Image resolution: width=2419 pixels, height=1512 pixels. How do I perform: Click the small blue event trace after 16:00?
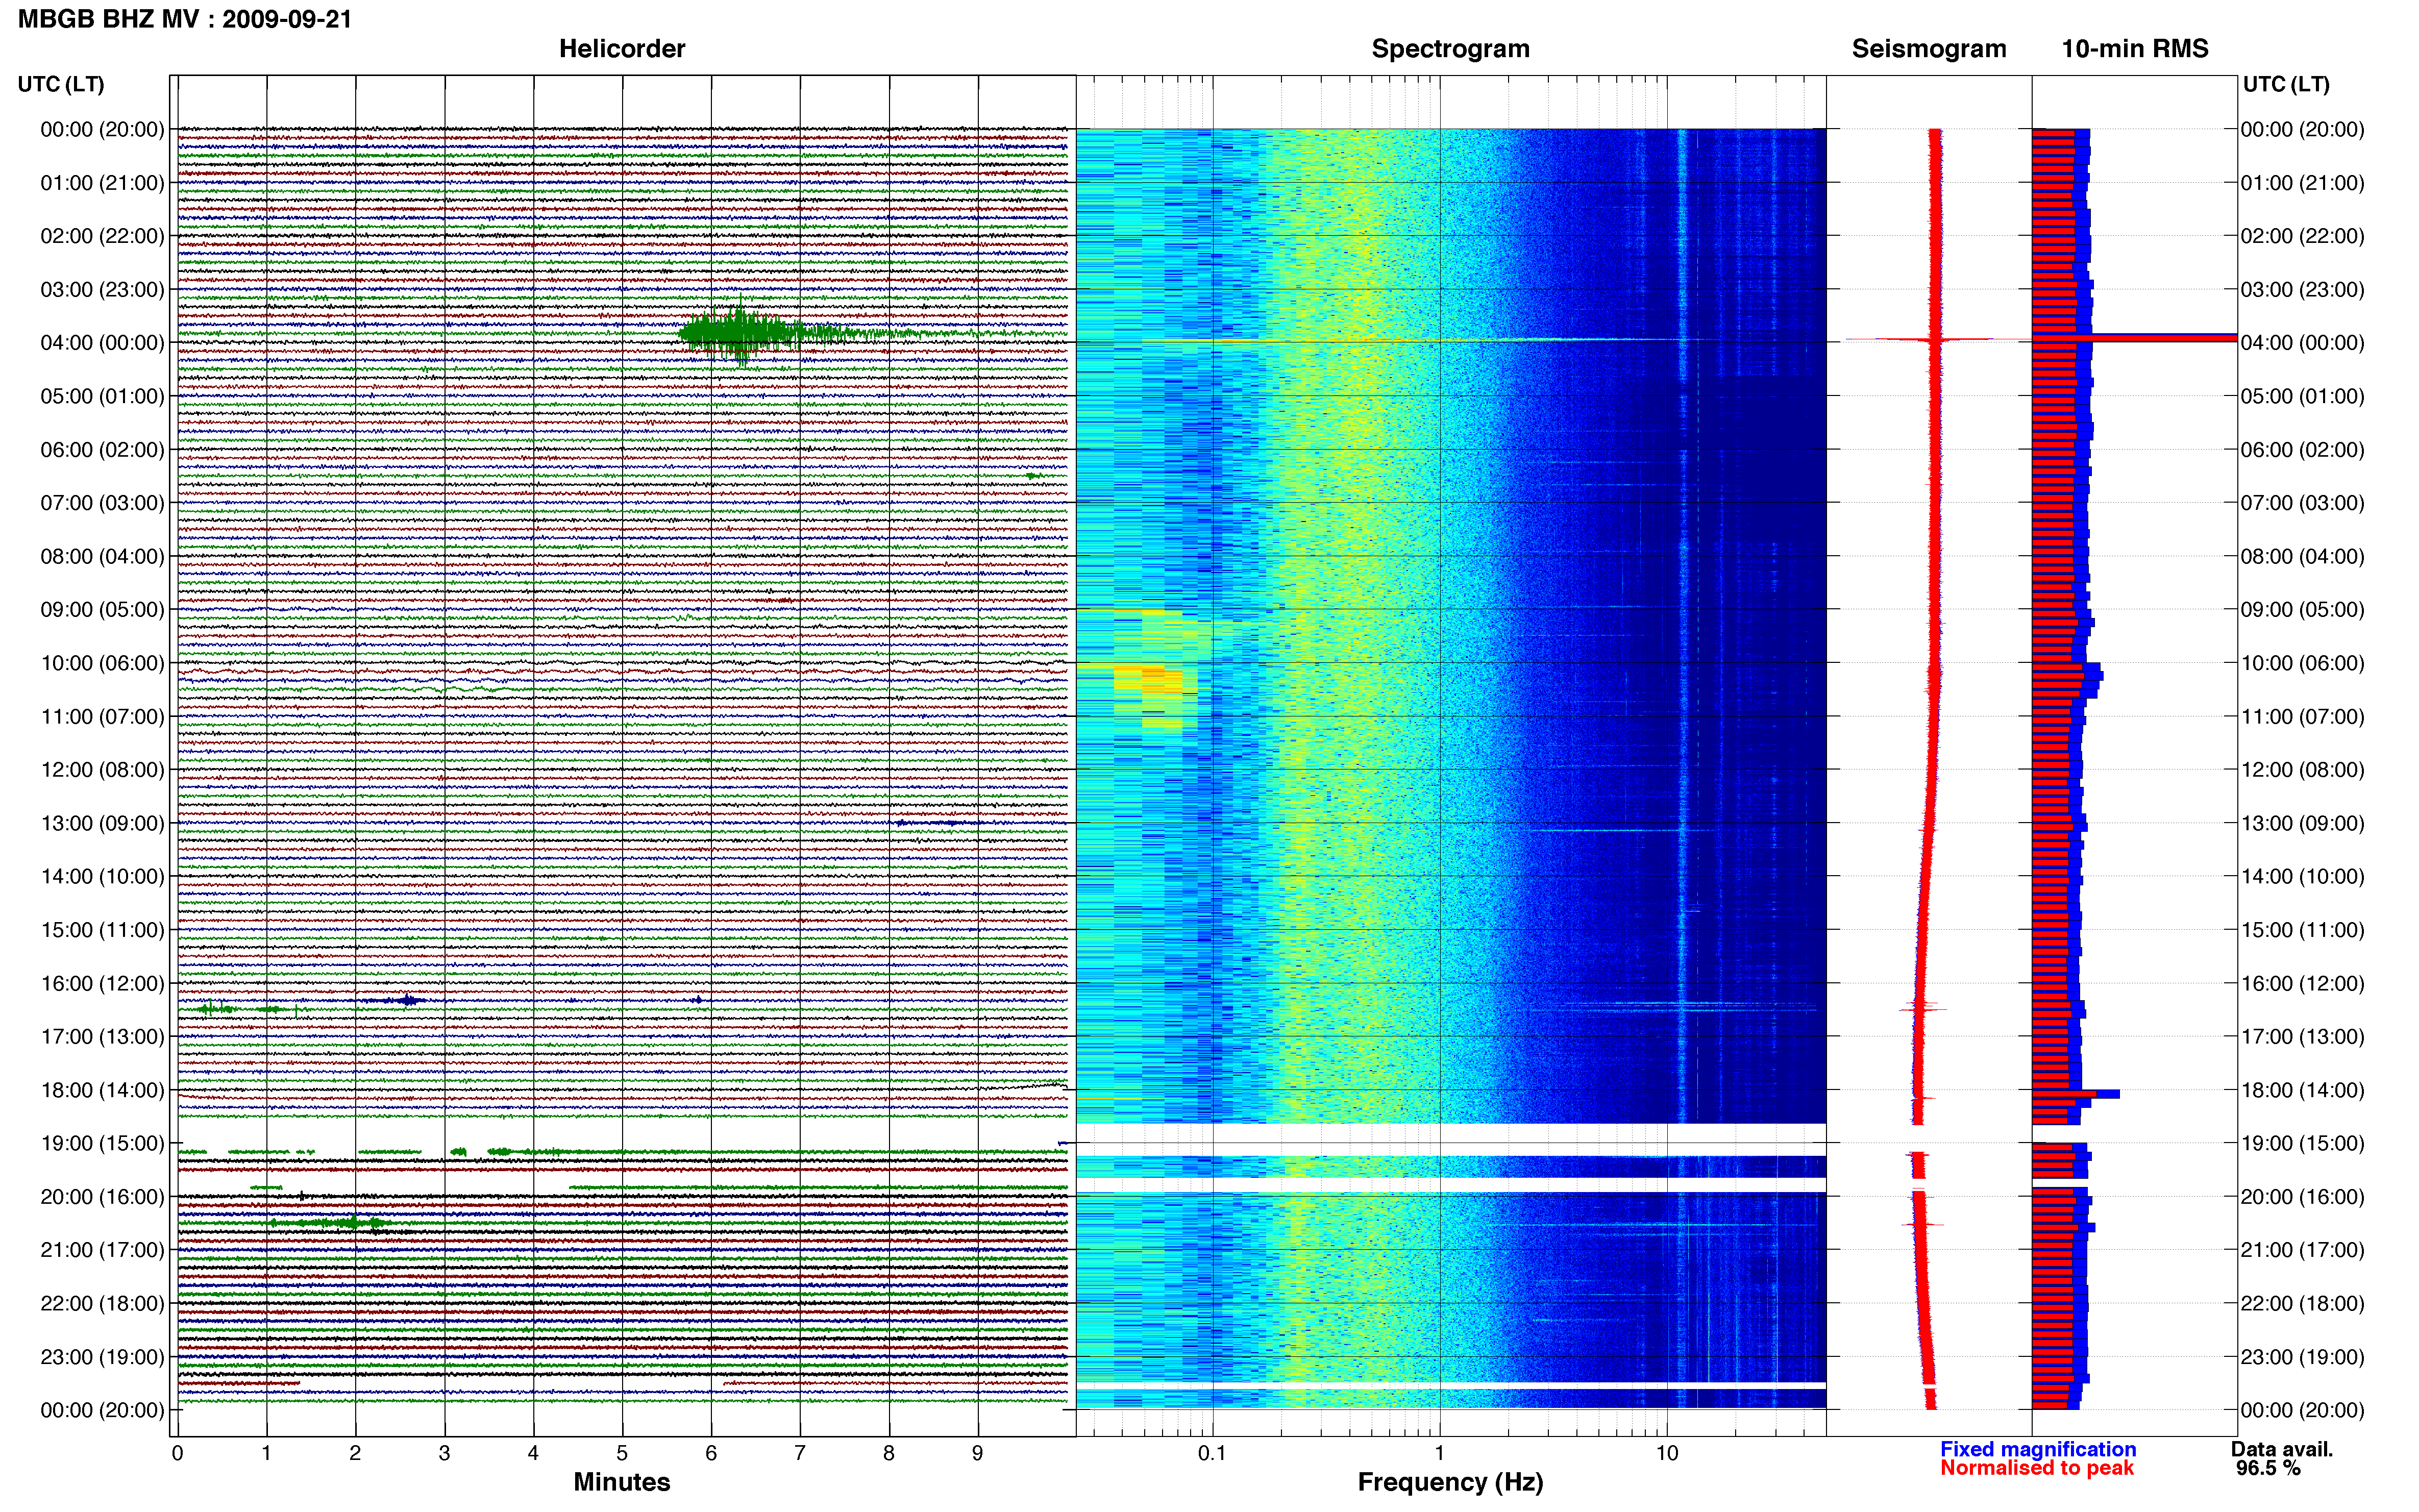click(405, 999)
